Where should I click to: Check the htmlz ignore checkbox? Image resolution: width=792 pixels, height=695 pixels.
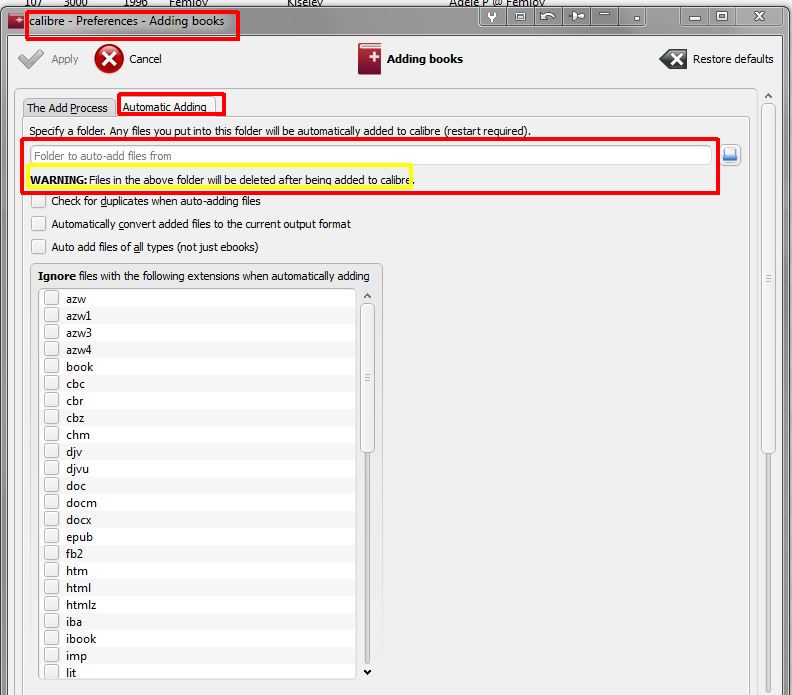[52, 604]
